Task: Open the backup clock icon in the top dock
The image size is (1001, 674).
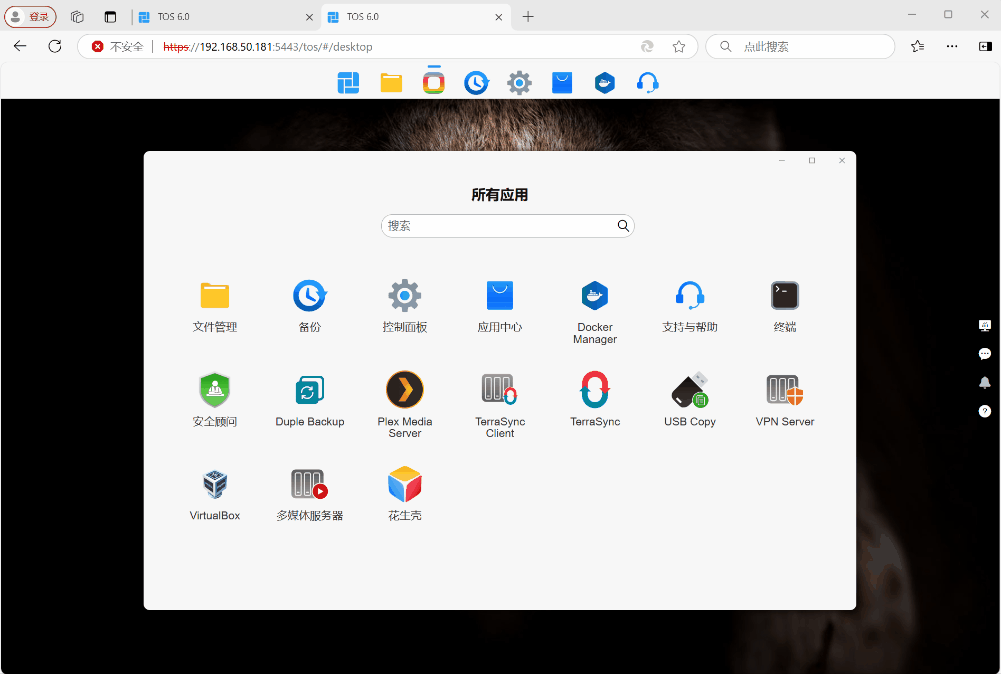Action: coord(476,83)
